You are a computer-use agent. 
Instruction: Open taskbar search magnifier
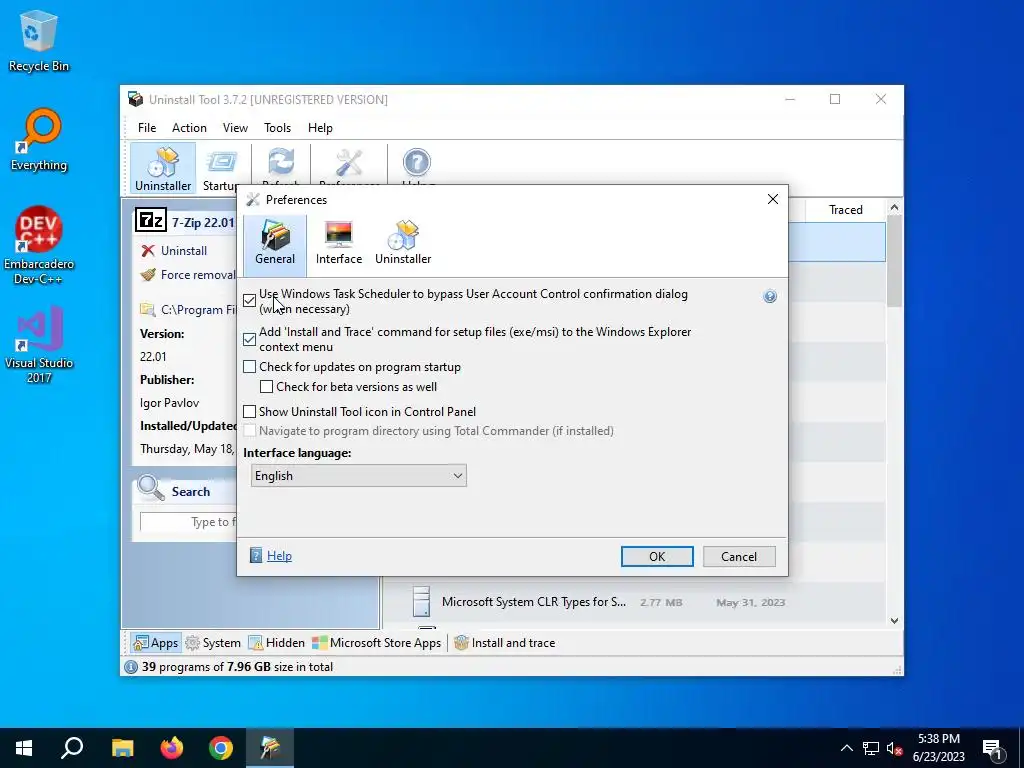coord(72,748)
